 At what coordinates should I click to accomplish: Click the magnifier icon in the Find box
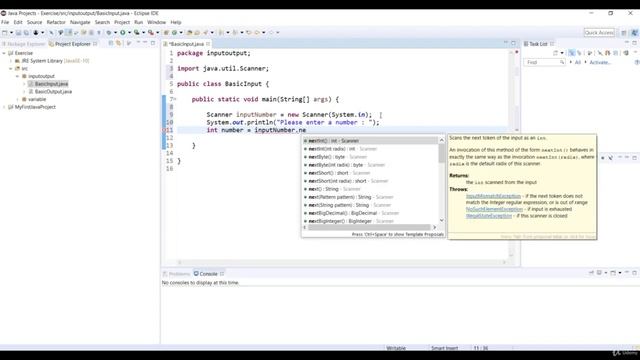[x=562, y=62]
